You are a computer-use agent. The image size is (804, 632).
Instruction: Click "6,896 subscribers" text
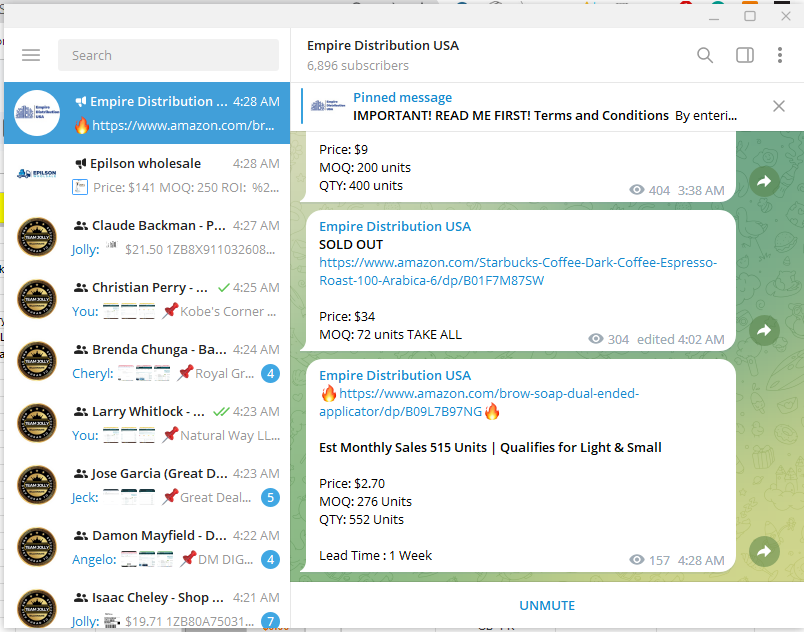(358, 66)
